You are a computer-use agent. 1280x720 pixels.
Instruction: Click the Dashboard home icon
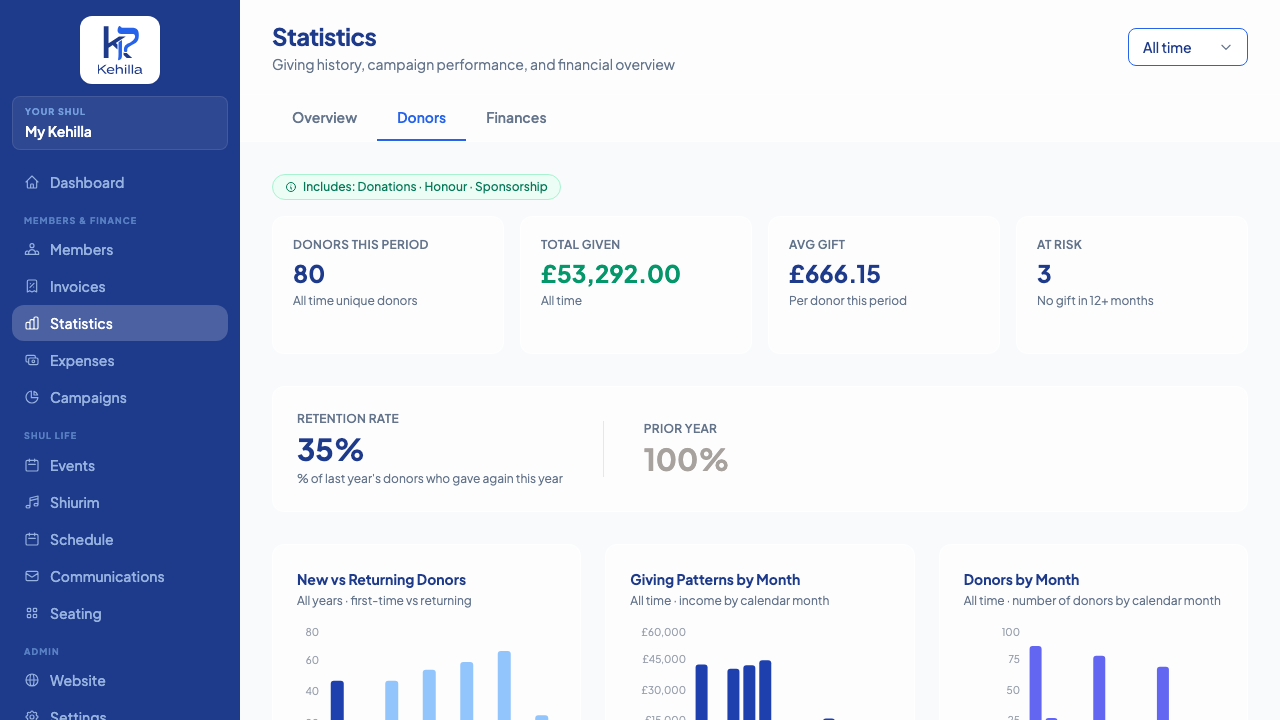click(x=32, y=183)
